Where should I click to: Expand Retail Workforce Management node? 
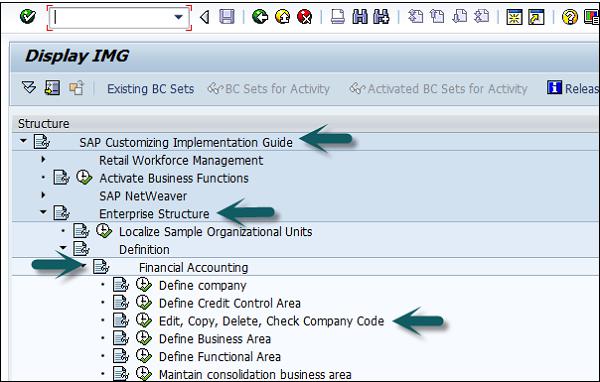click(43, 159)
